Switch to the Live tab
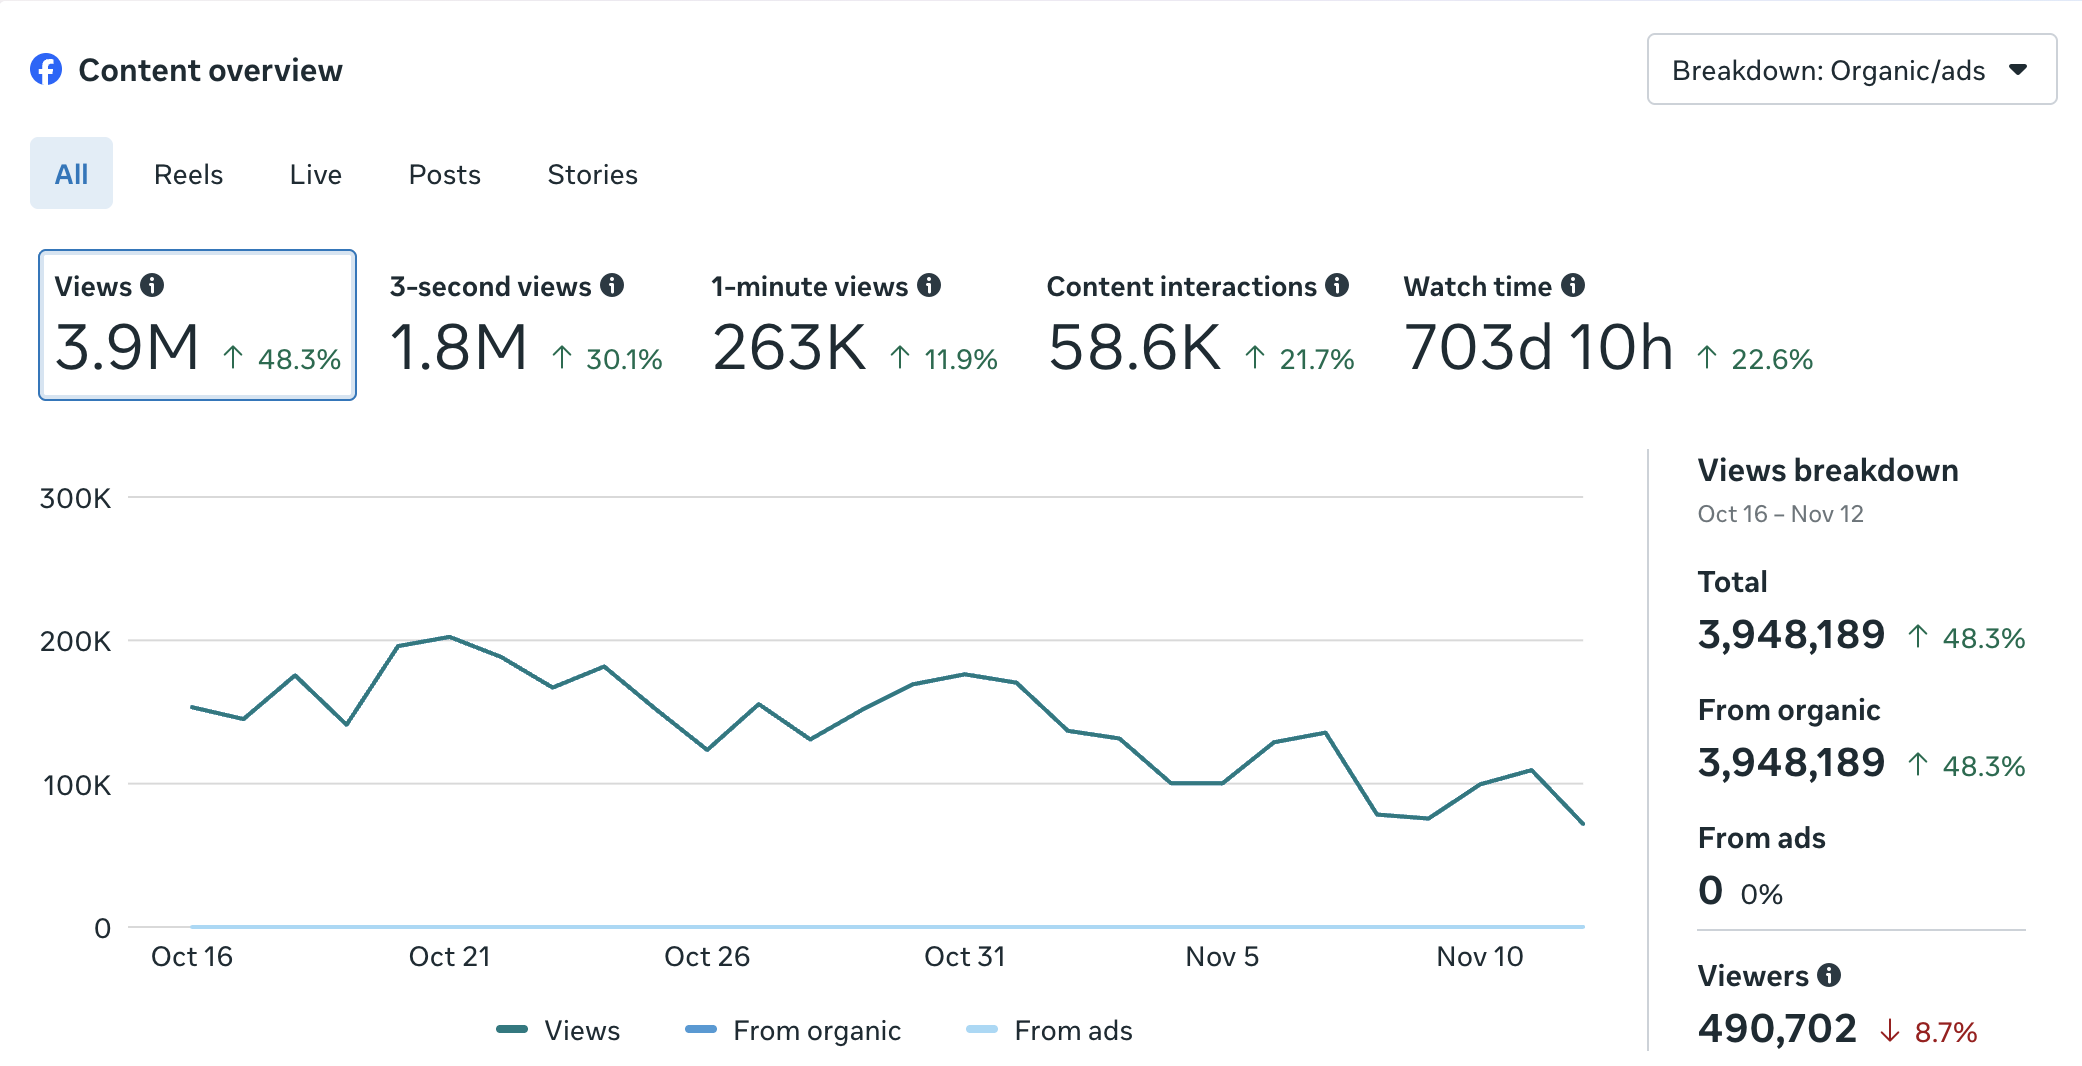The height and width of the screenshot is (1066, 2082). 315,174
